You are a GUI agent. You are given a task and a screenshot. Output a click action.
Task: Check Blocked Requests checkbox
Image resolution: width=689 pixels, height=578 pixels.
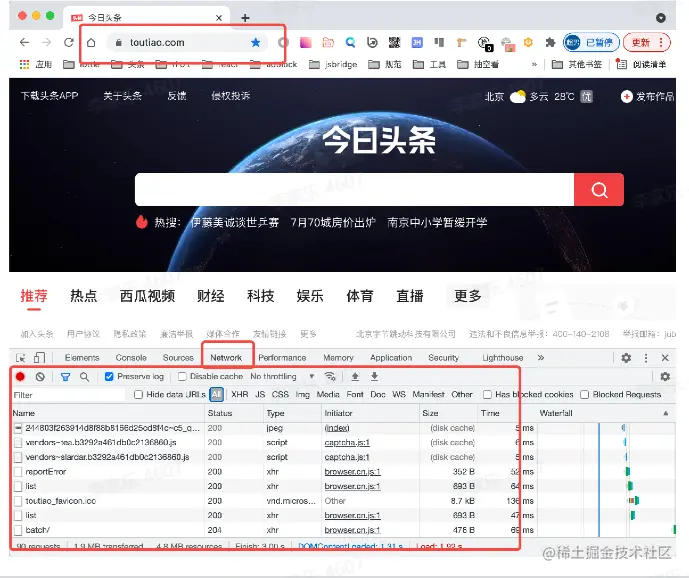pos(584,395)
